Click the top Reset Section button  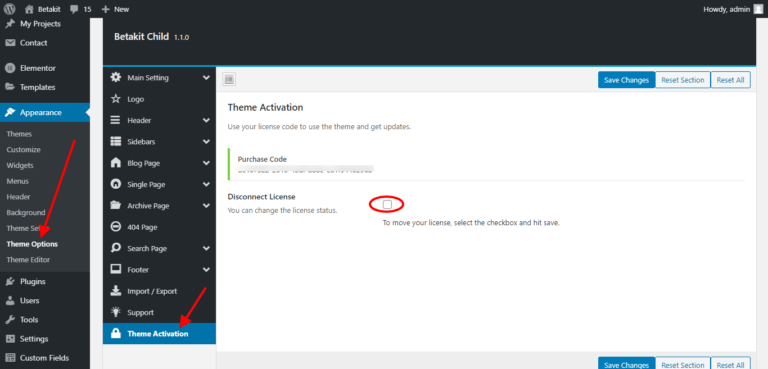coord(683,80)
